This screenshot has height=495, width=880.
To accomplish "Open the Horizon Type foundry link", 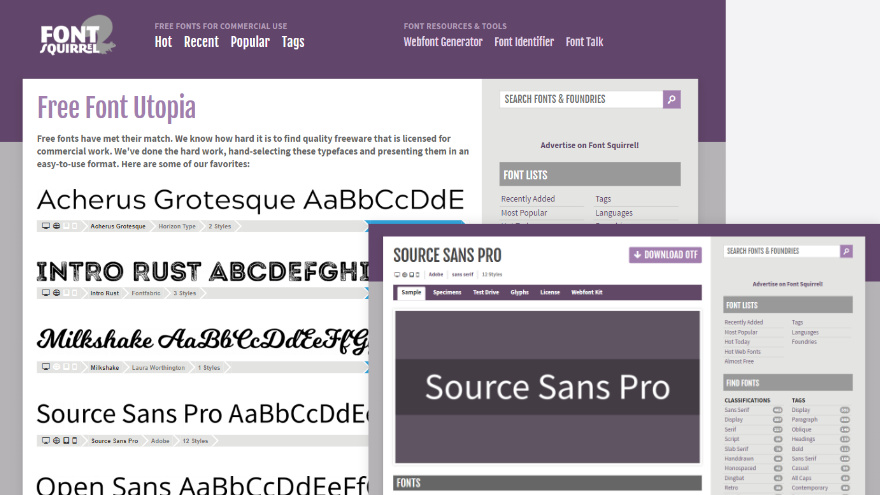I will coord(178,226).
